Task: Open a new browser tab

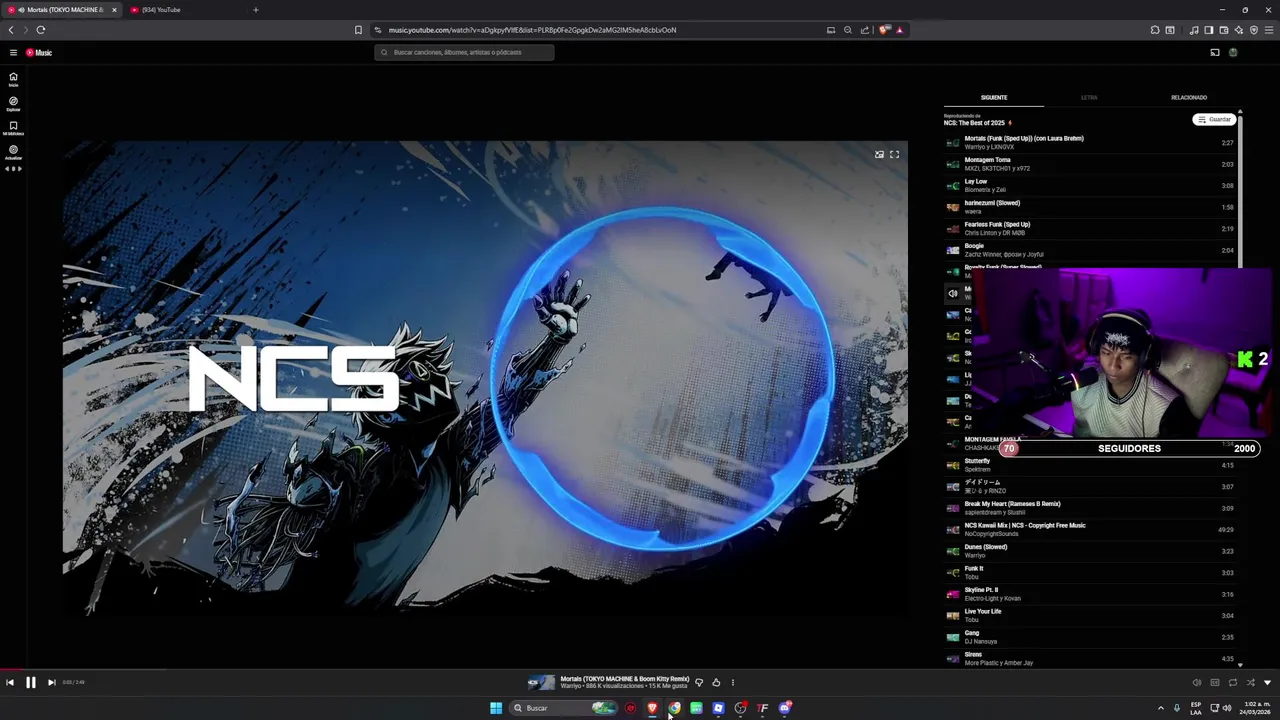Action: 255,10
